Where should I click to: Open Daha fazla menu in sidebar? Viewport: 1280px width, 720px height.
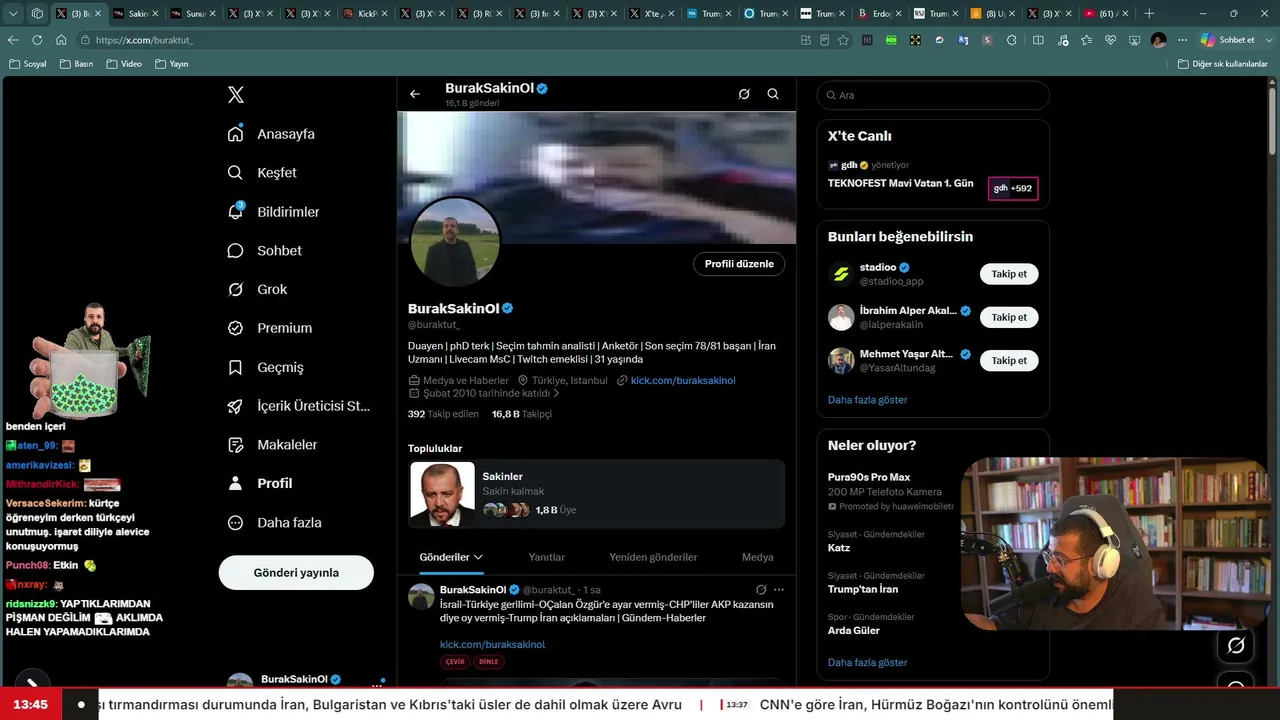pyautogui.click(x=274, y=522)
